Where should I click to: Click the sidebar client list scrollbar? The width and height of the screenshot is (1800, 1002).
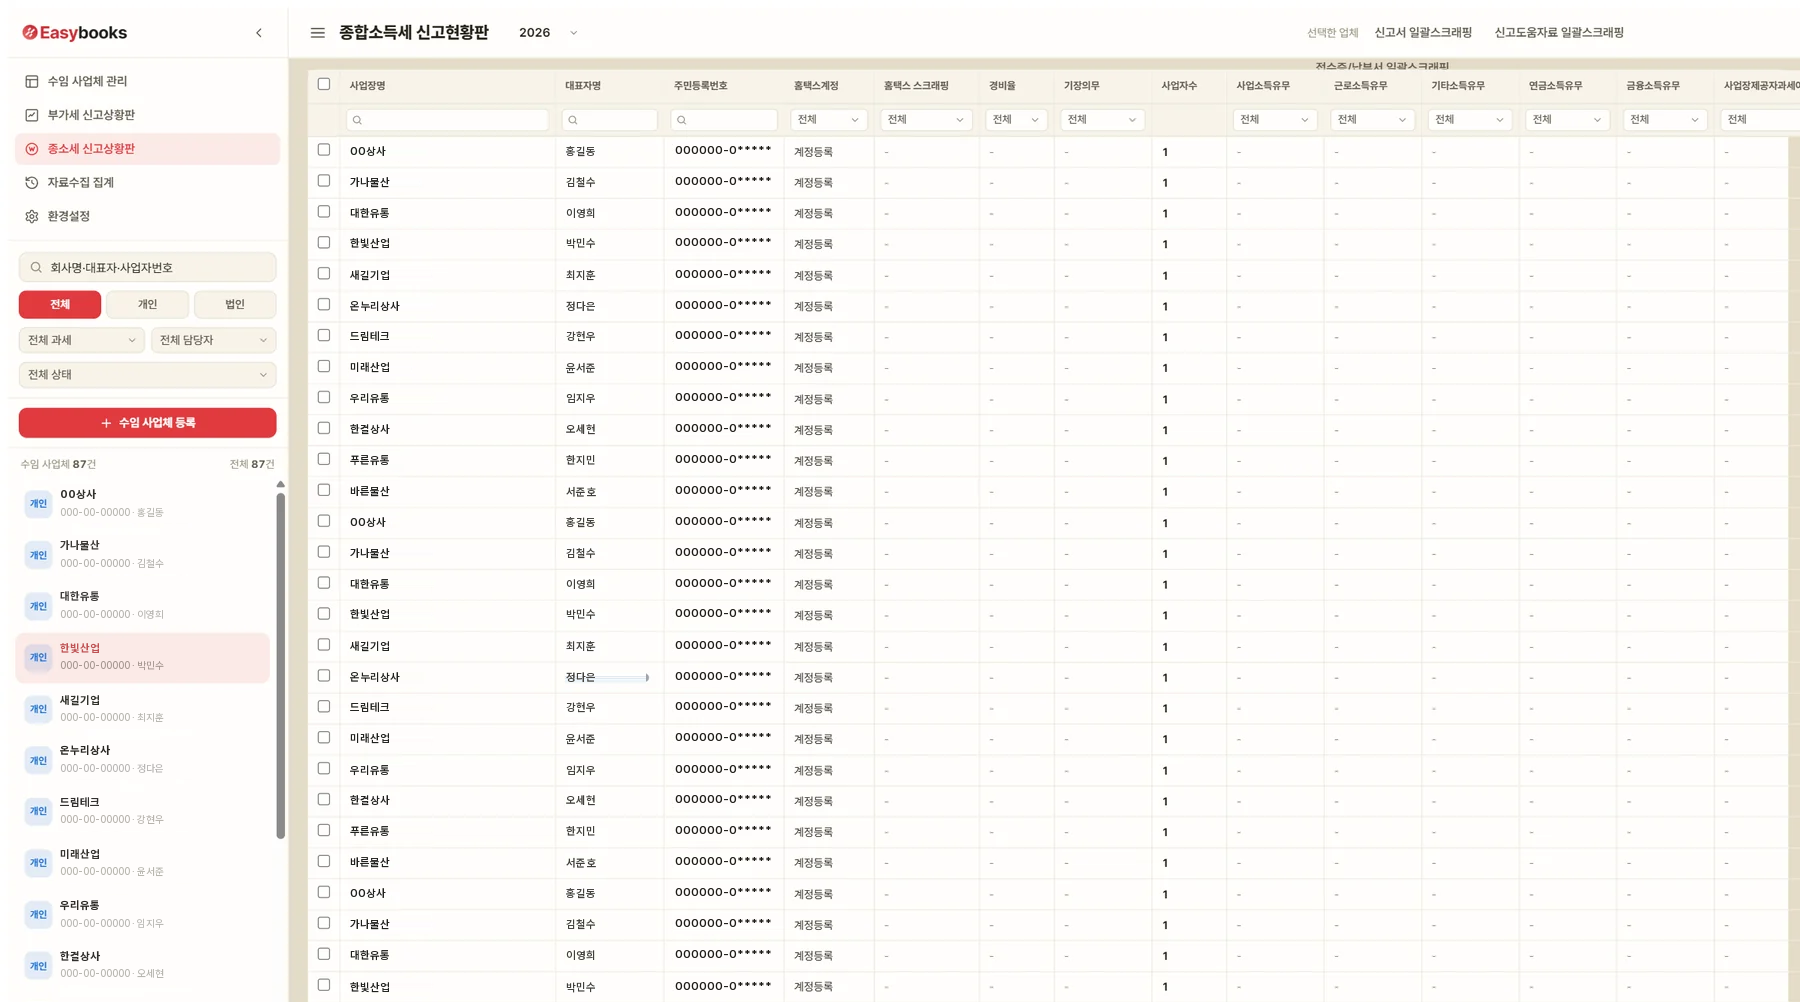point(281,665)
